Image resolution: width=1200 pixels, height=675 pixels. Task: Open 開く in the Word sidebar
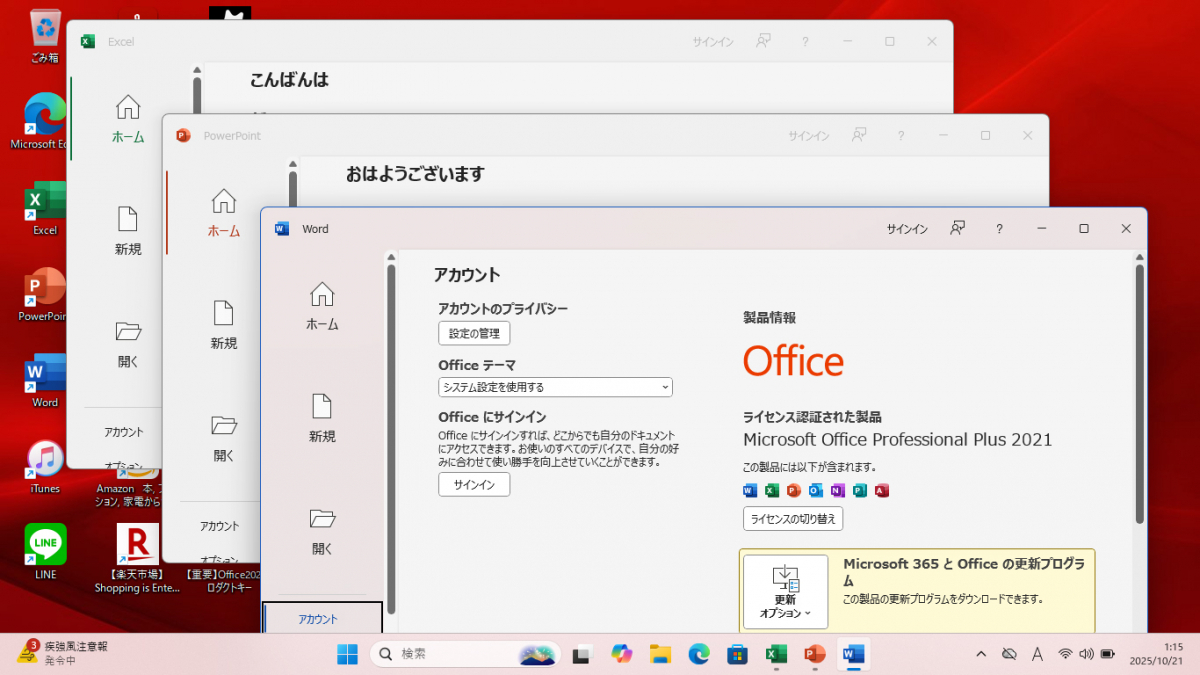(x=321, y=530)
